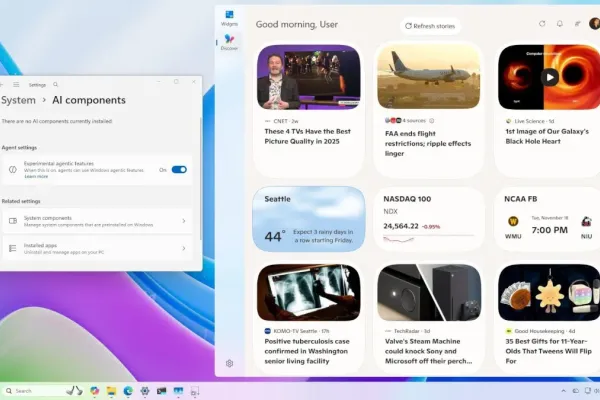Open notifications bell in widgets header
600x400 pixels.
[x=559, y=24]
